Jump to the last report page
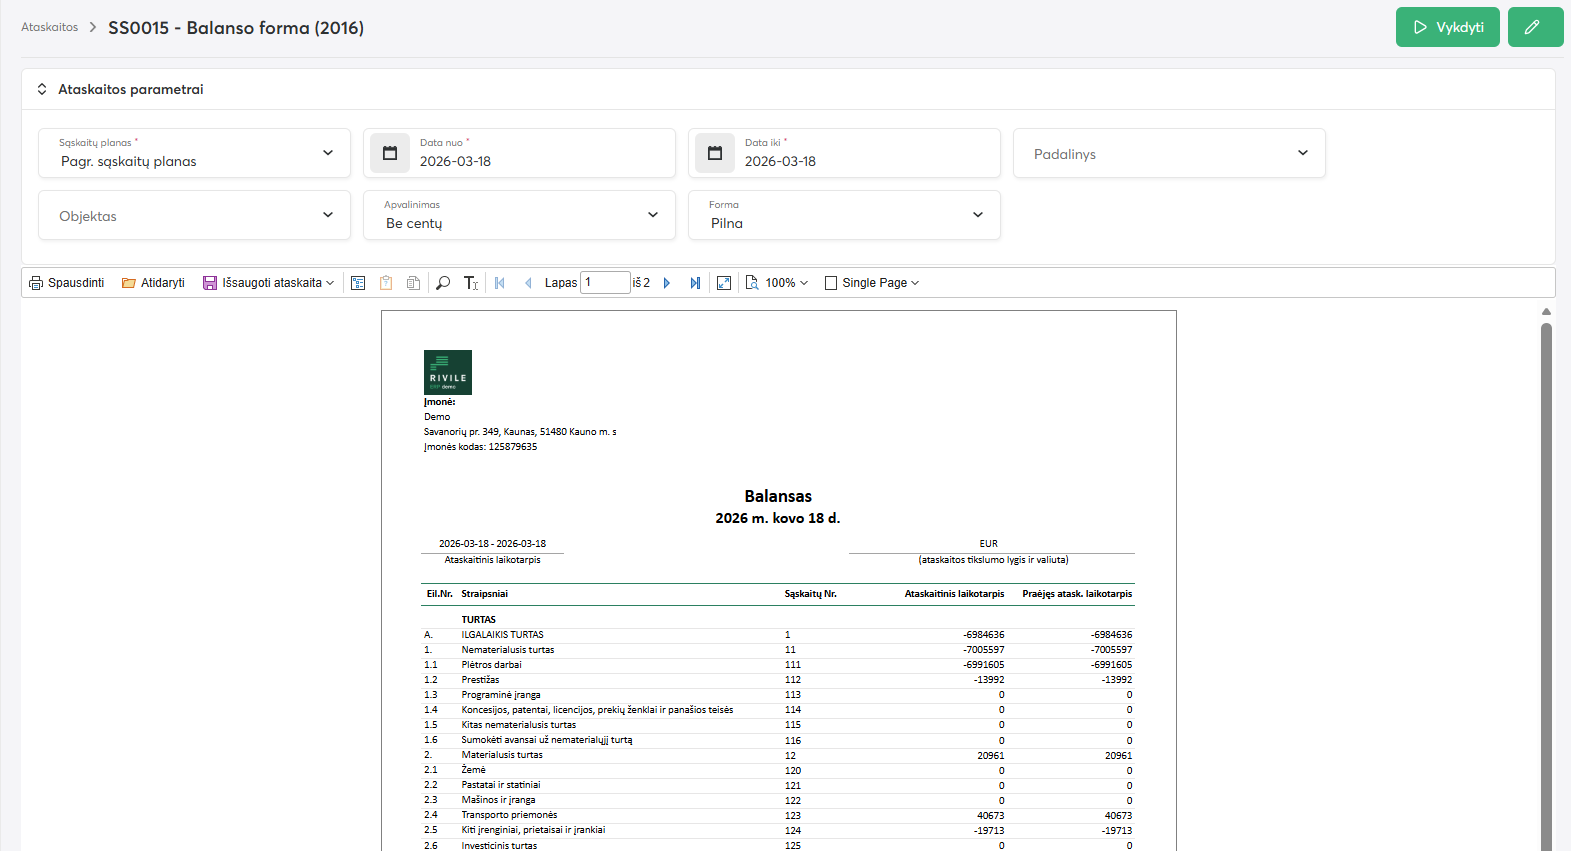This screenshot has width=1571, height=851. 695,283
